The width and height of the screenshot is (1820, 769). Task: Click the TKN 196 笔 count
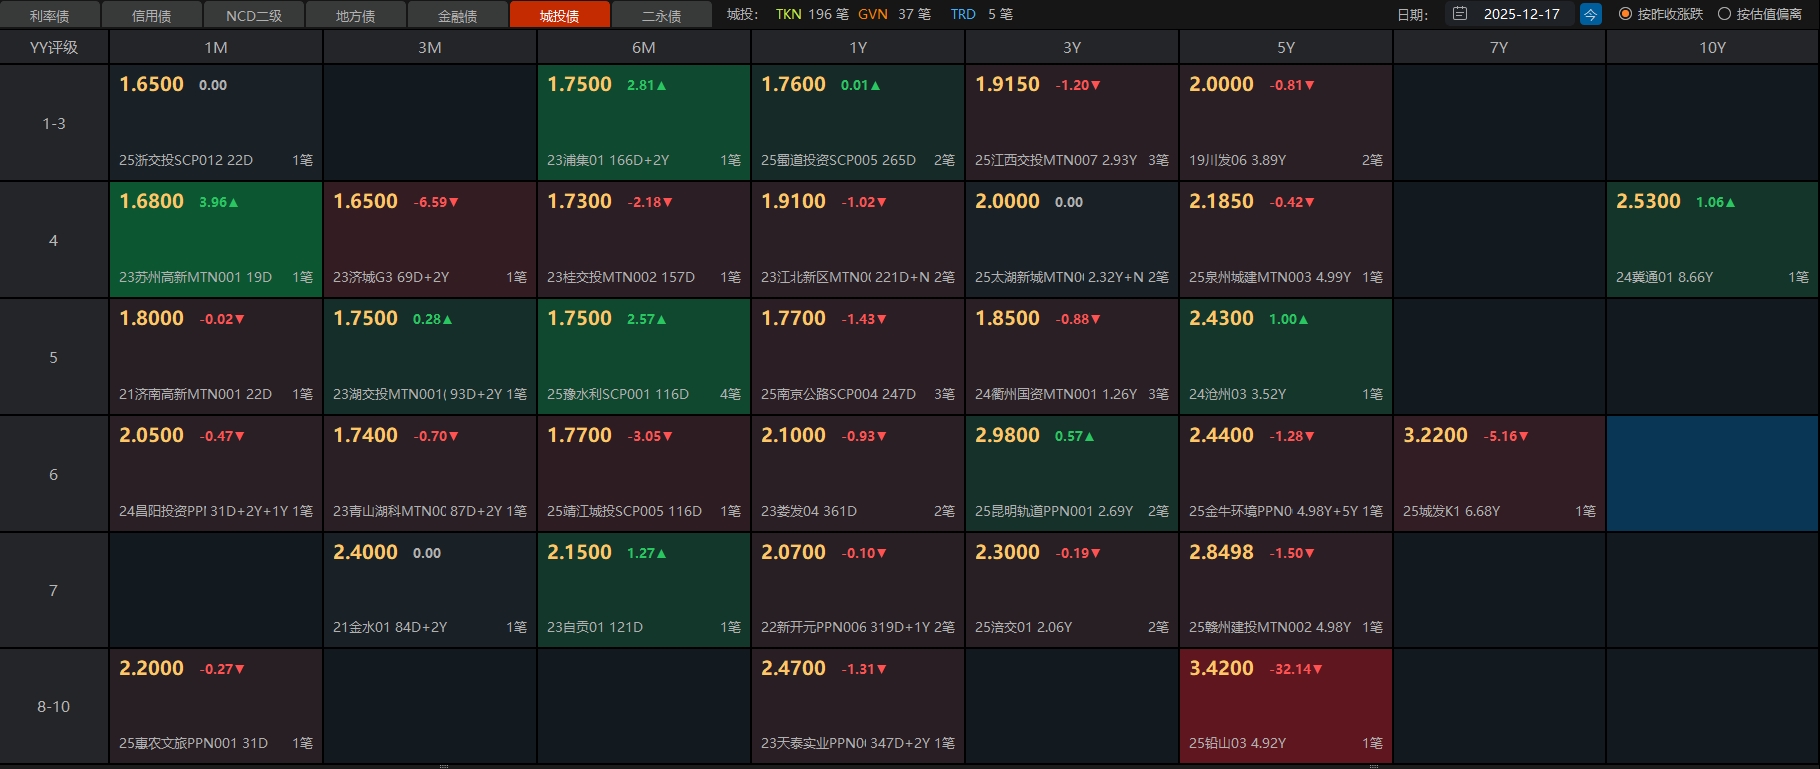pyautogui.click(x=812, y=14)
